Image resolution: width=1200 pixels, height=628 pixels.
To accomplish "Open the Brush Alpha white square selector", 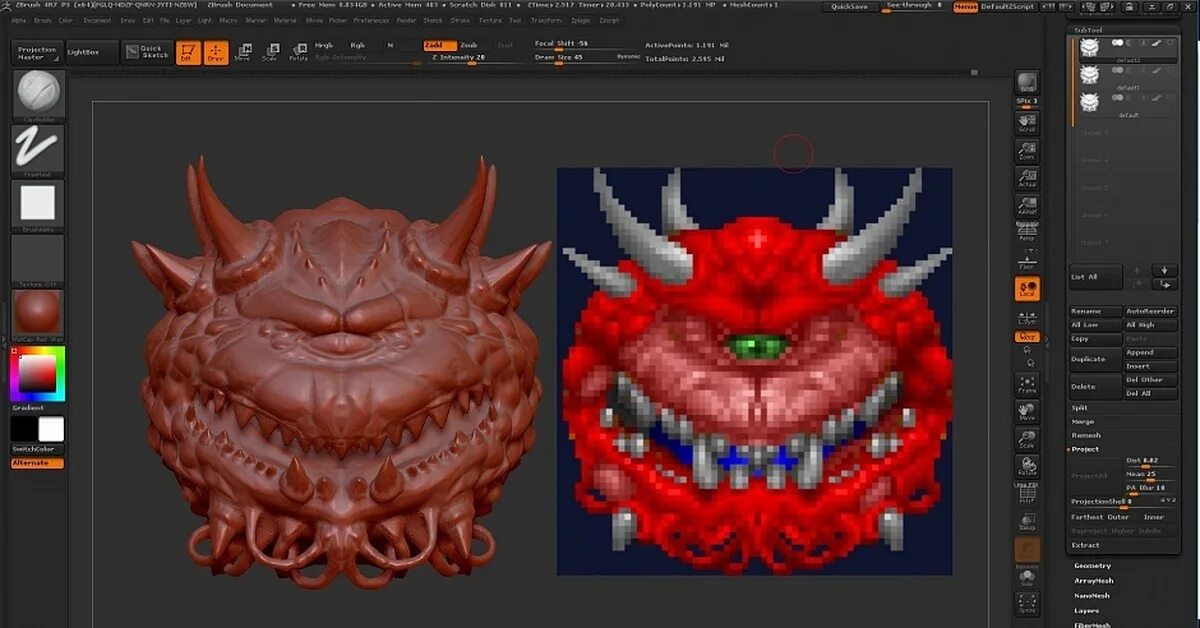I will (x=38, y=204).
